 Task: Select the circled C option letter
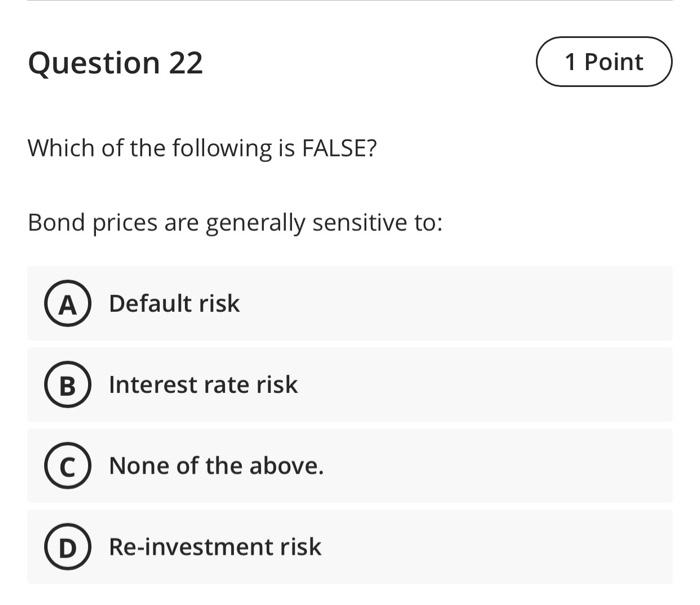67,466
